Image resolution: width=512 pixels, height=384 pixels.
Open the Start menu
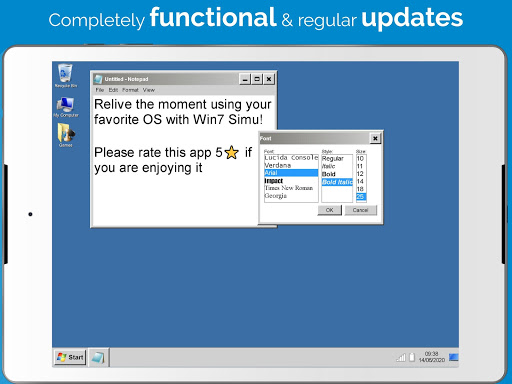(70, 357)
